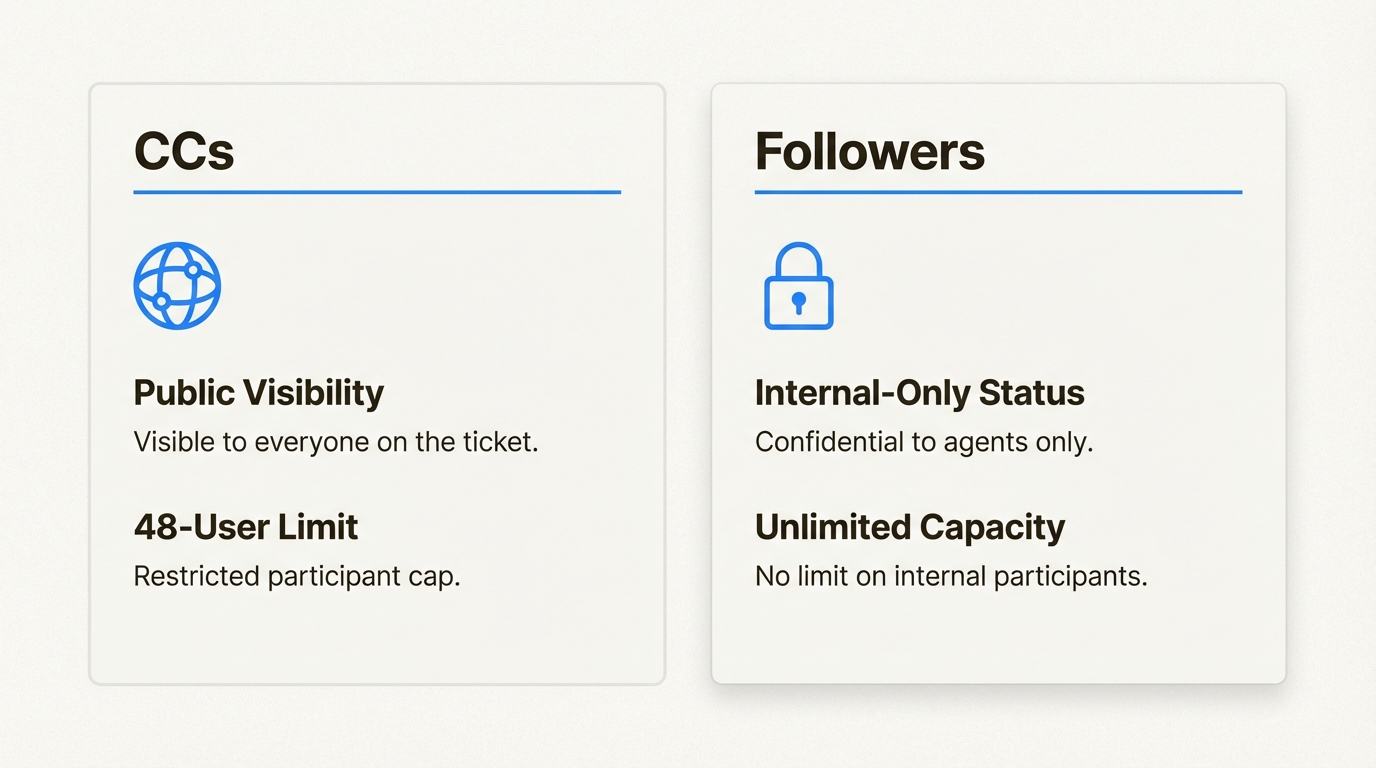Click the text "Confidential to agents only."
Image resolution: width=1376 pixels, height=768 pixels.
[924, 442]
